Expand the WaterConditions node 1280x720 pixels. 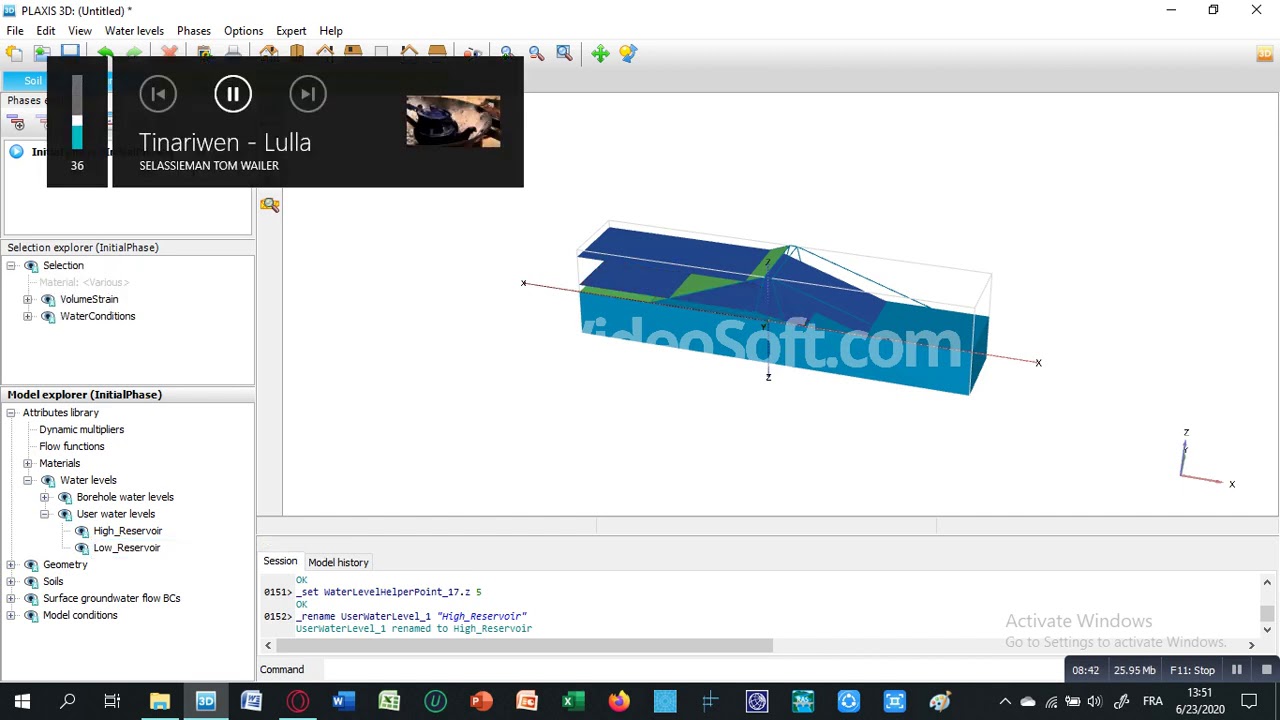(x=28, y=317)
